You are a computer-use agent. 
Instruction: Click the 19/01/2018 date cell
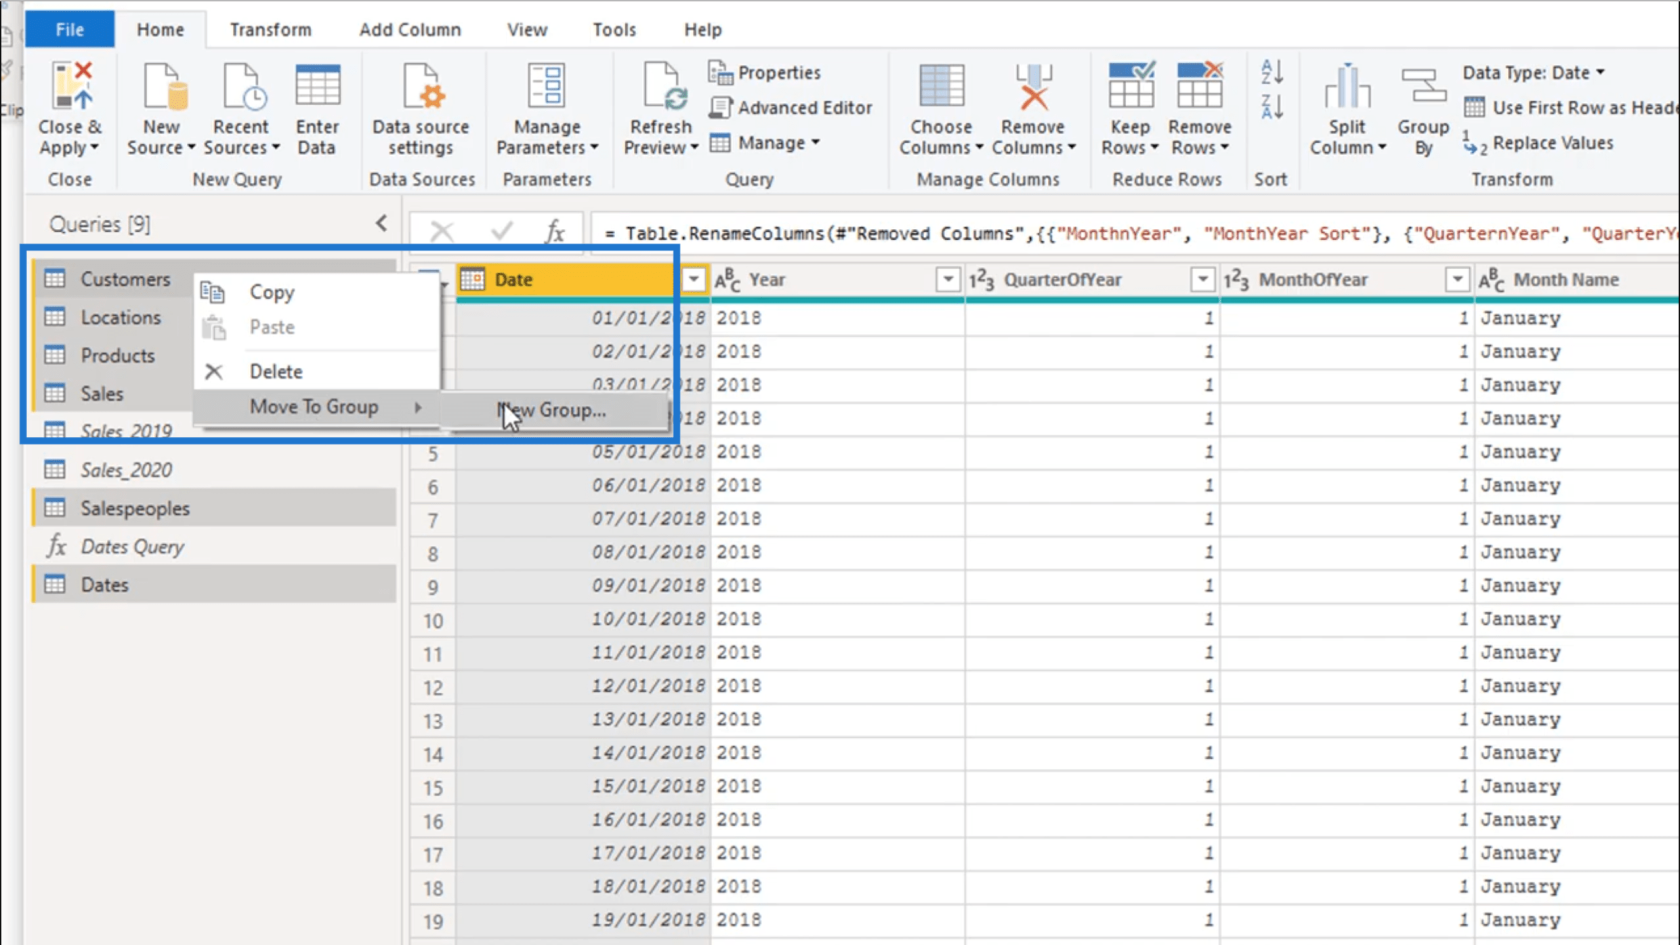click(x=584, y=920)
